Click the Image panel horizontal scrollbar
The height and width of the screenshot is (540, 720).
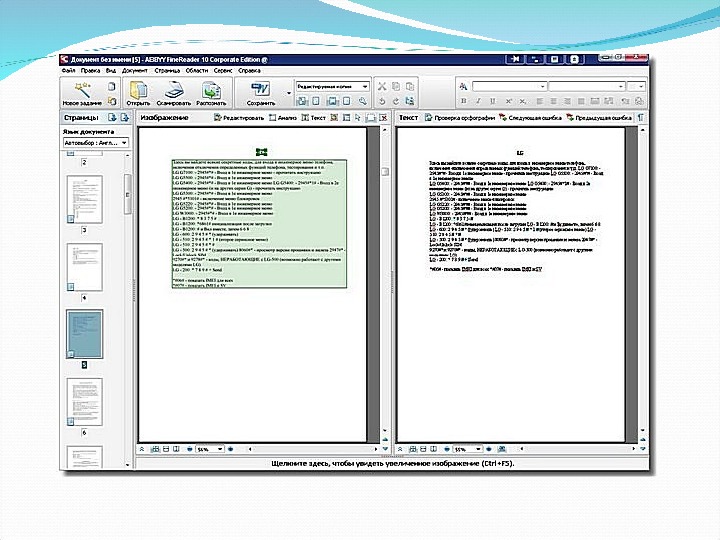click(x=313, y=449)
